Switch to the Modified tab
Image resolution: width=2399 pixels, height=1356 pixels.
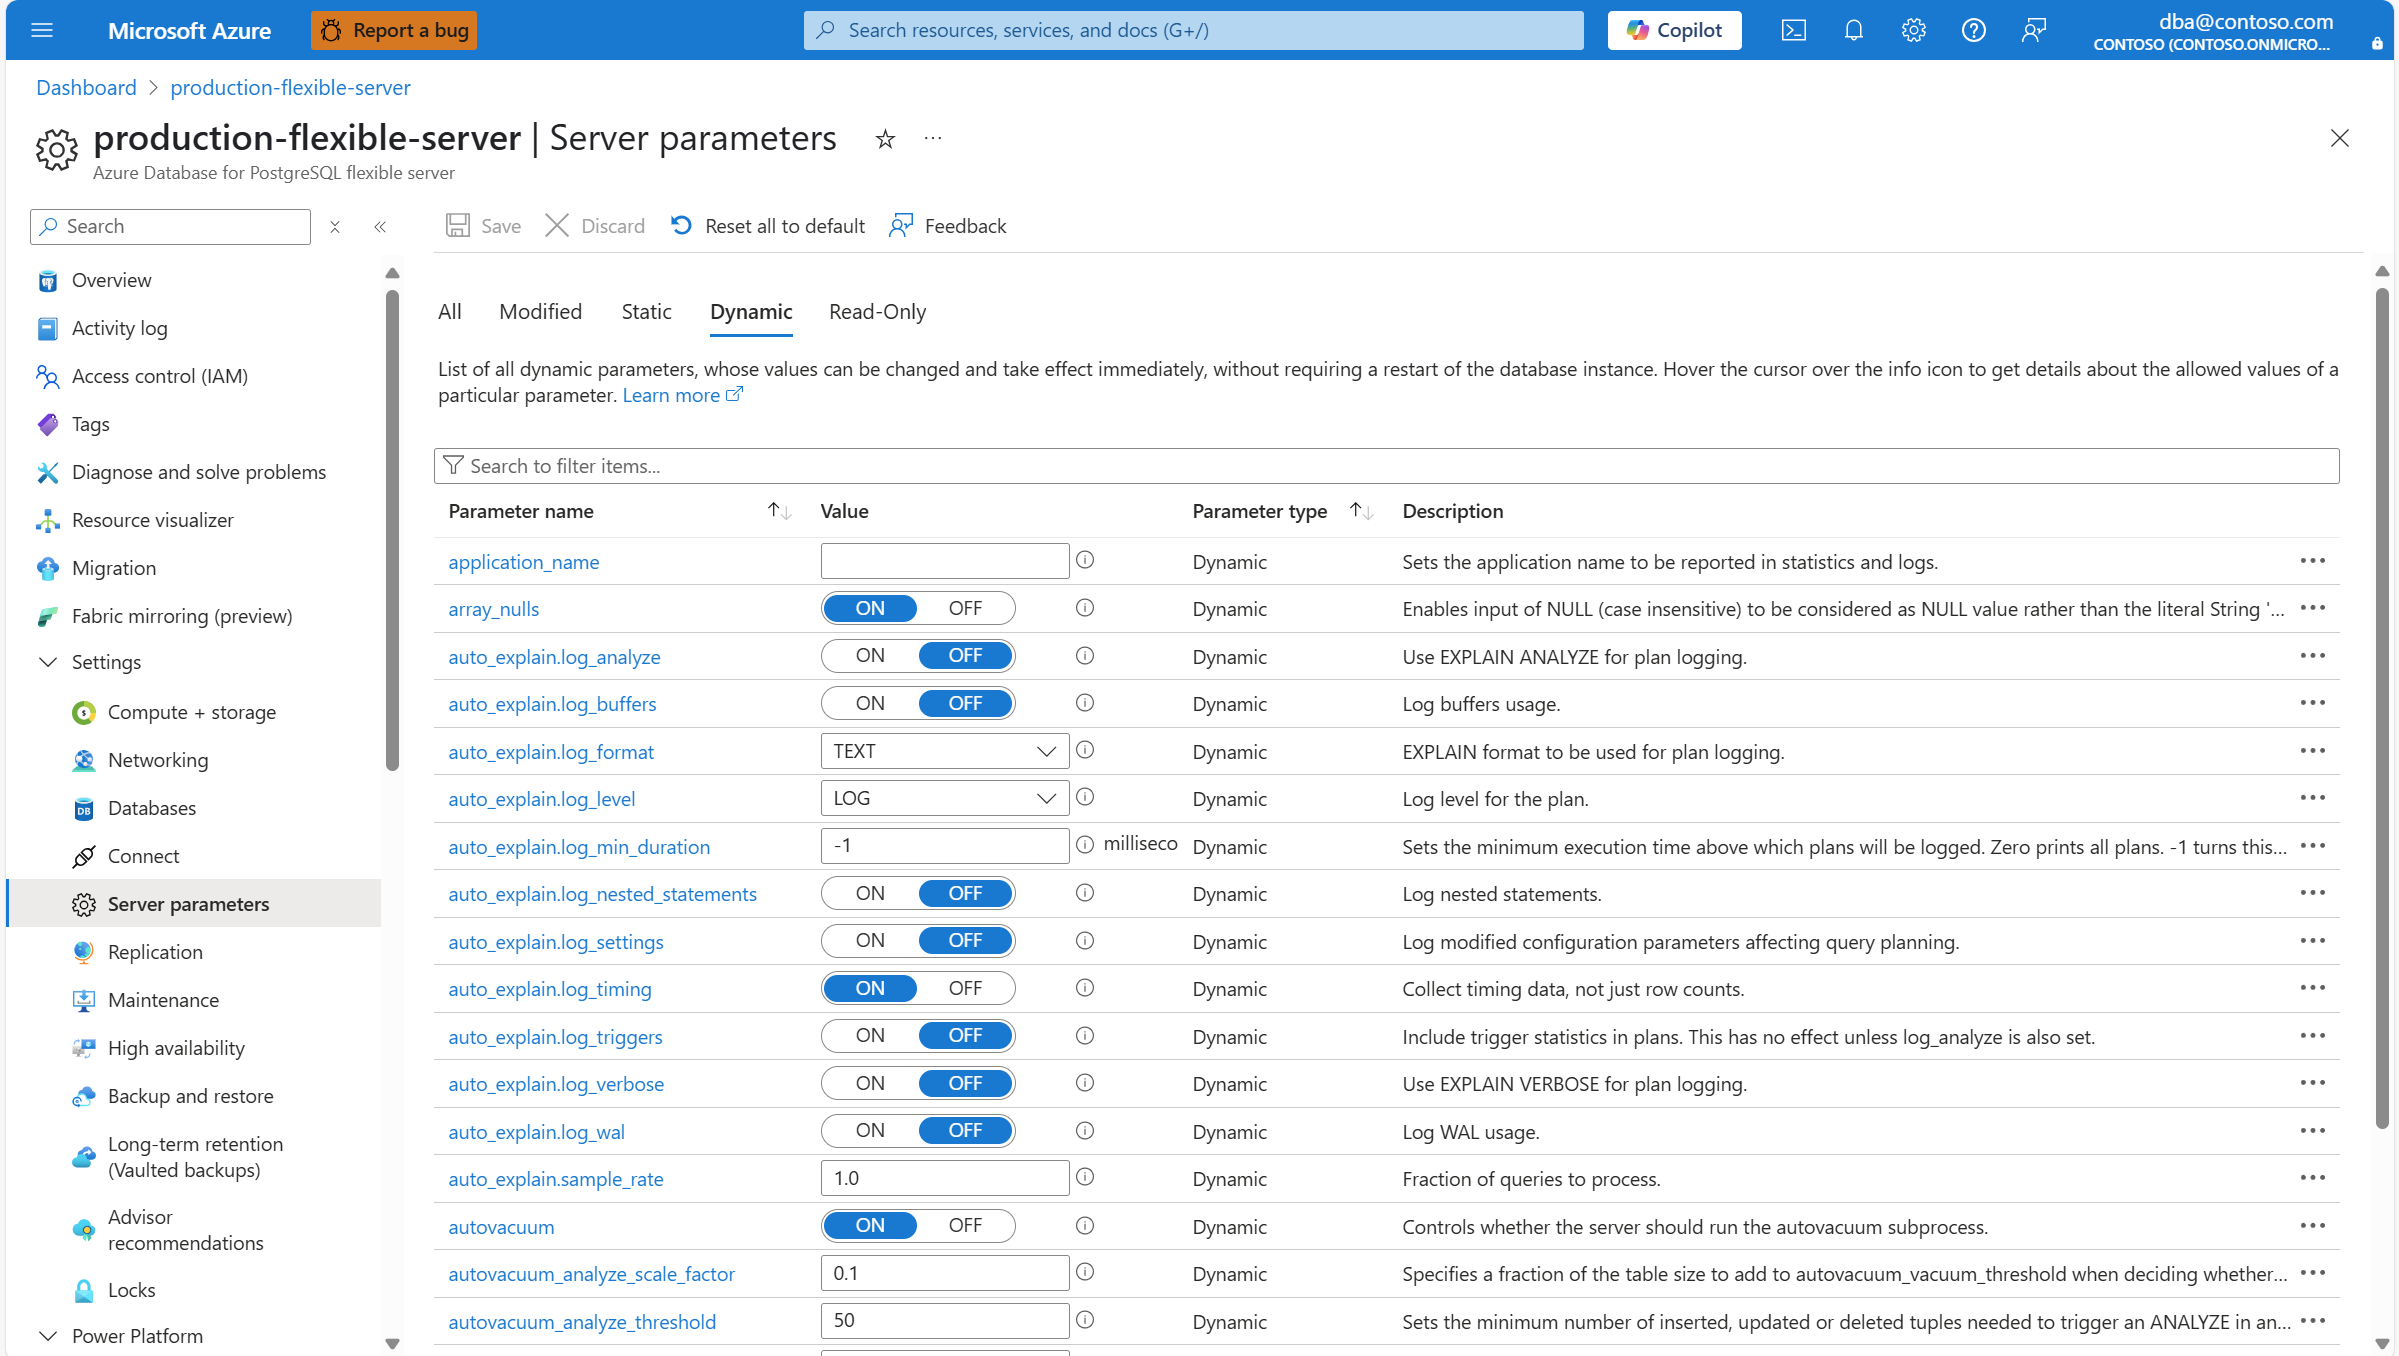[540, 312]
